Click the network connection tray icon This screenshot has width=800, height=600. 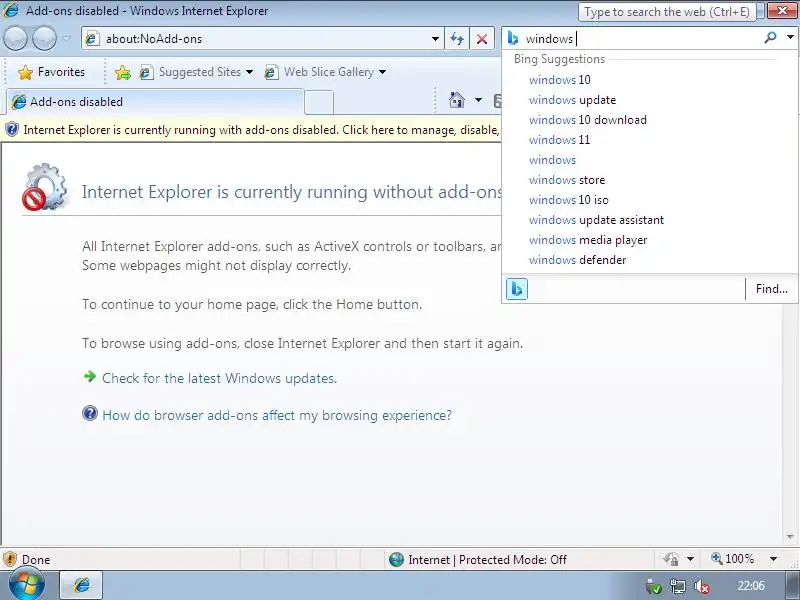(x=678, y=587)
